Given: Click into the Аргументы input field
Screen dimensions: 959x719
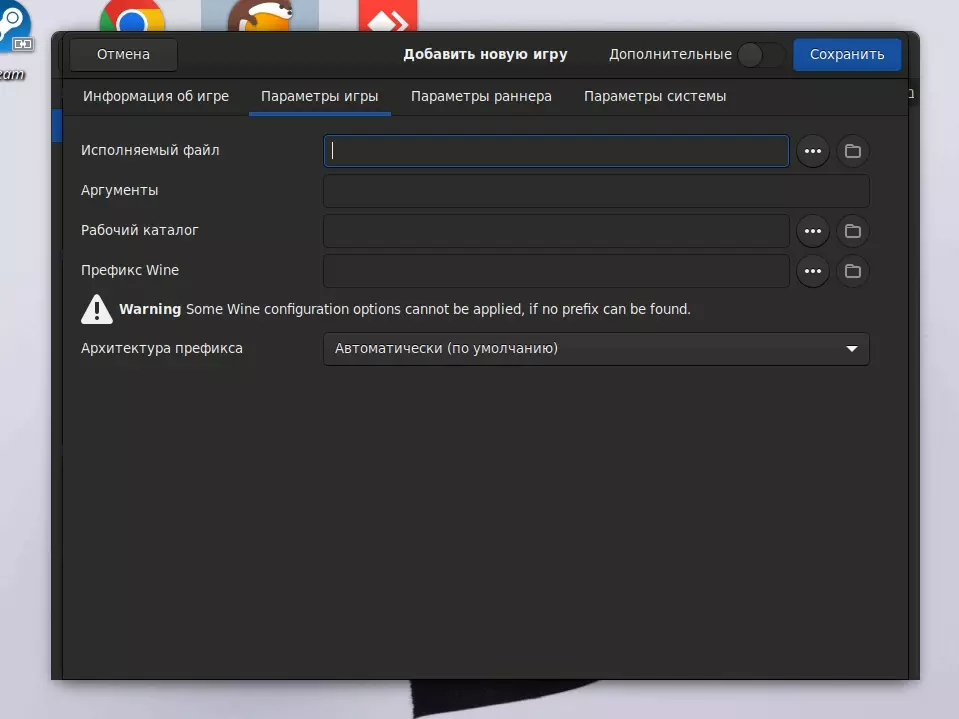Looking at the screenshot, I should click(596, 191).
